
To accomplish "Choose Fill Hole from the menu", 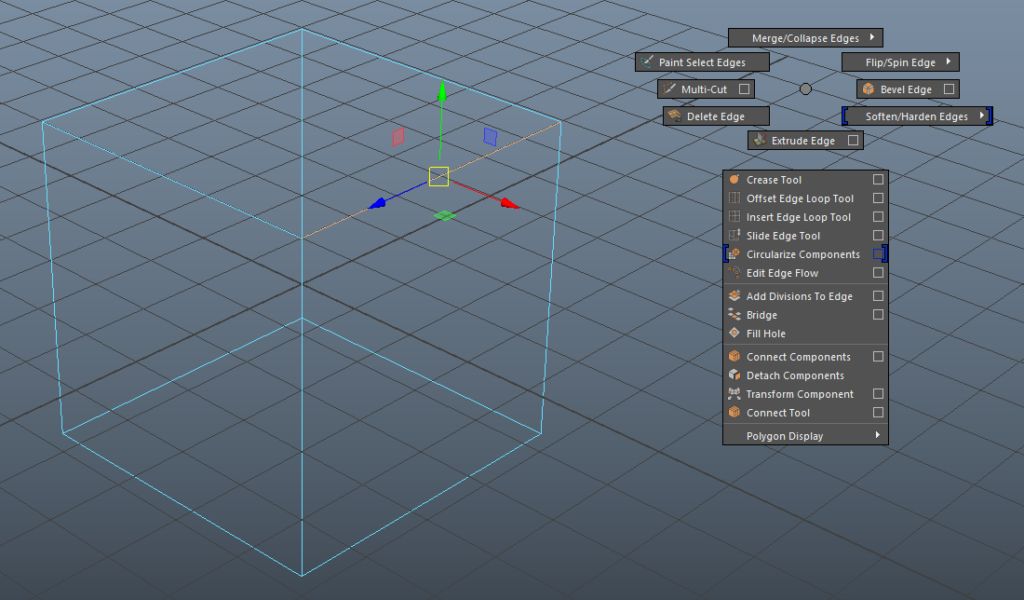I will tap(805, 333).
